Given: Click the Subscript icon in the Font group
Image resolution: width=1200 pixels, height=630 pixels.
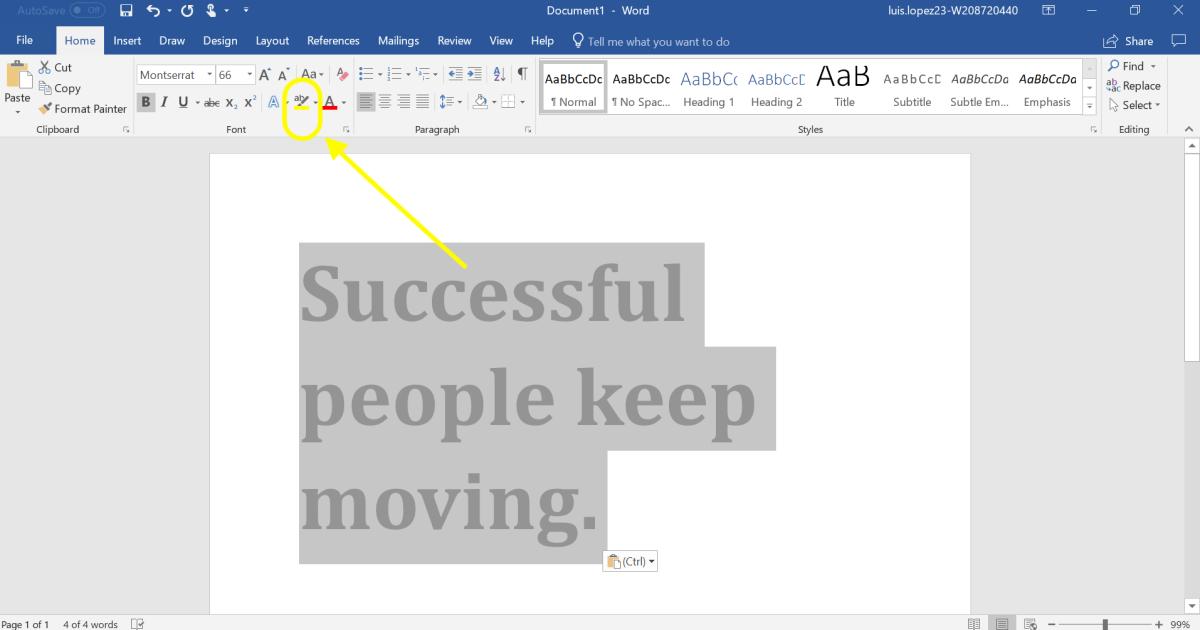Looking at the screenshot, I should (x=231, y=102).
